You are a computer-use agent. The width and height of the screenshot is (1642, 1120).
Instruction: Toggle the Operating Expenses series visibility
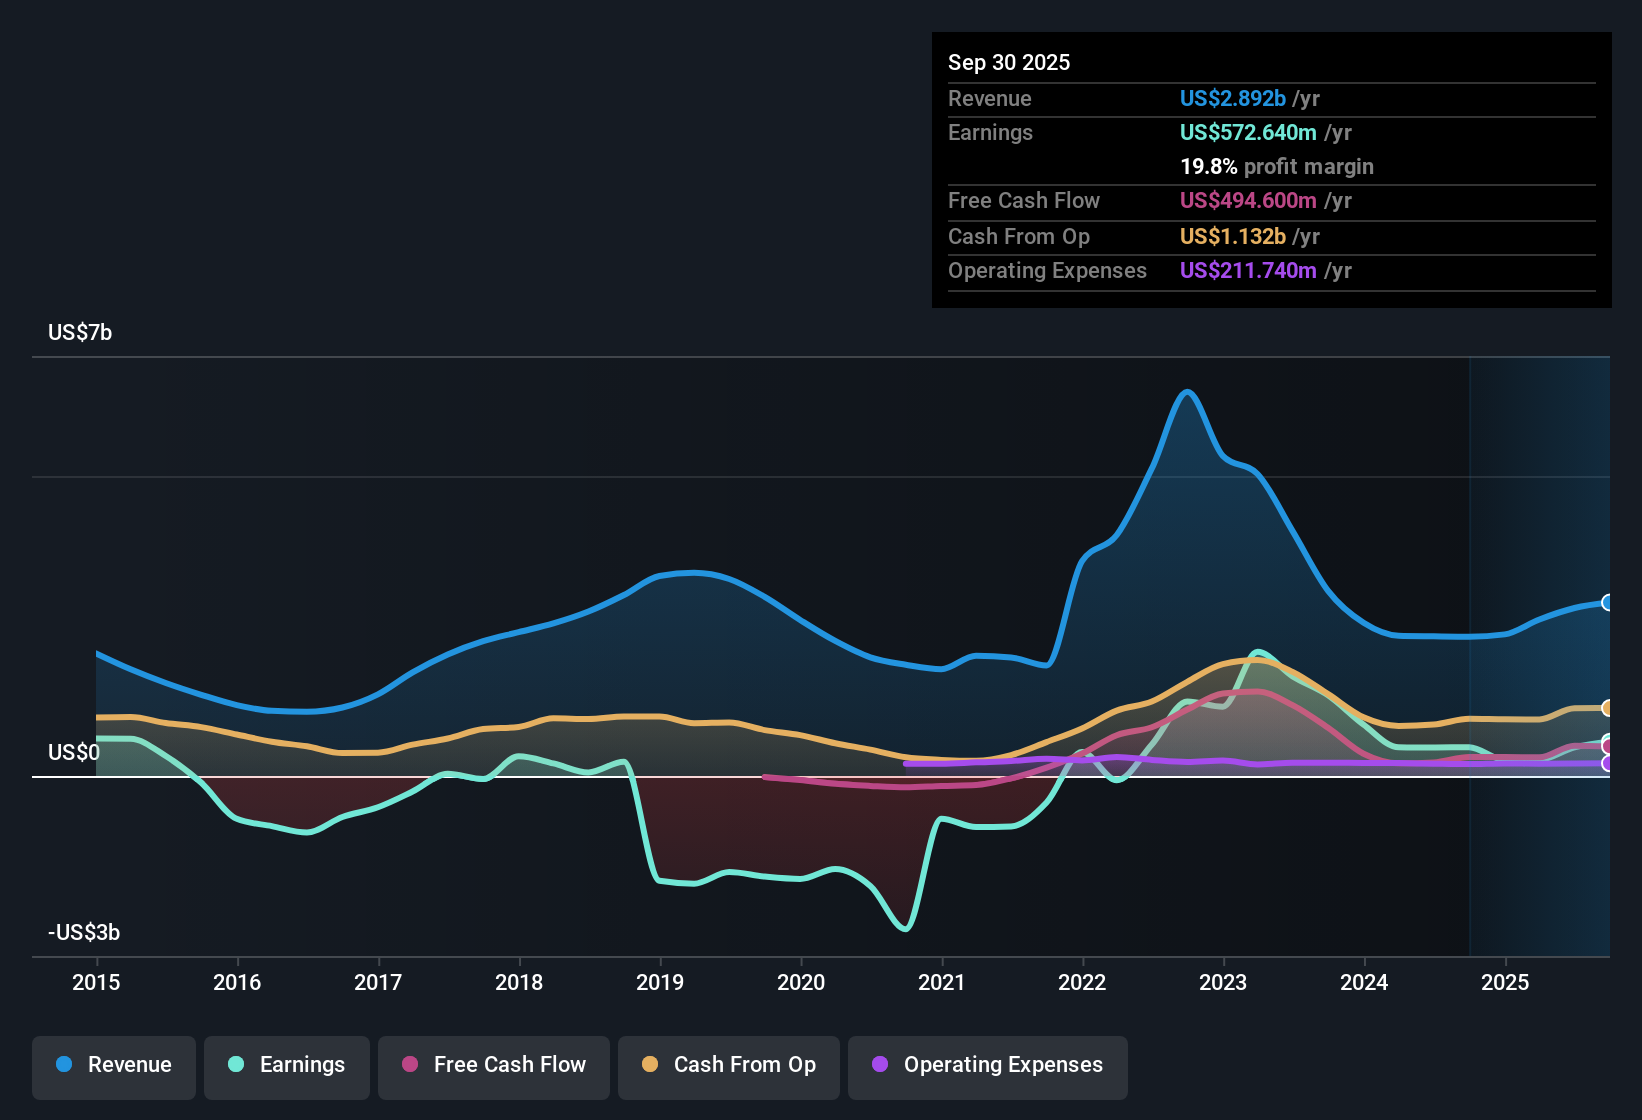[x=988, y=1065]
